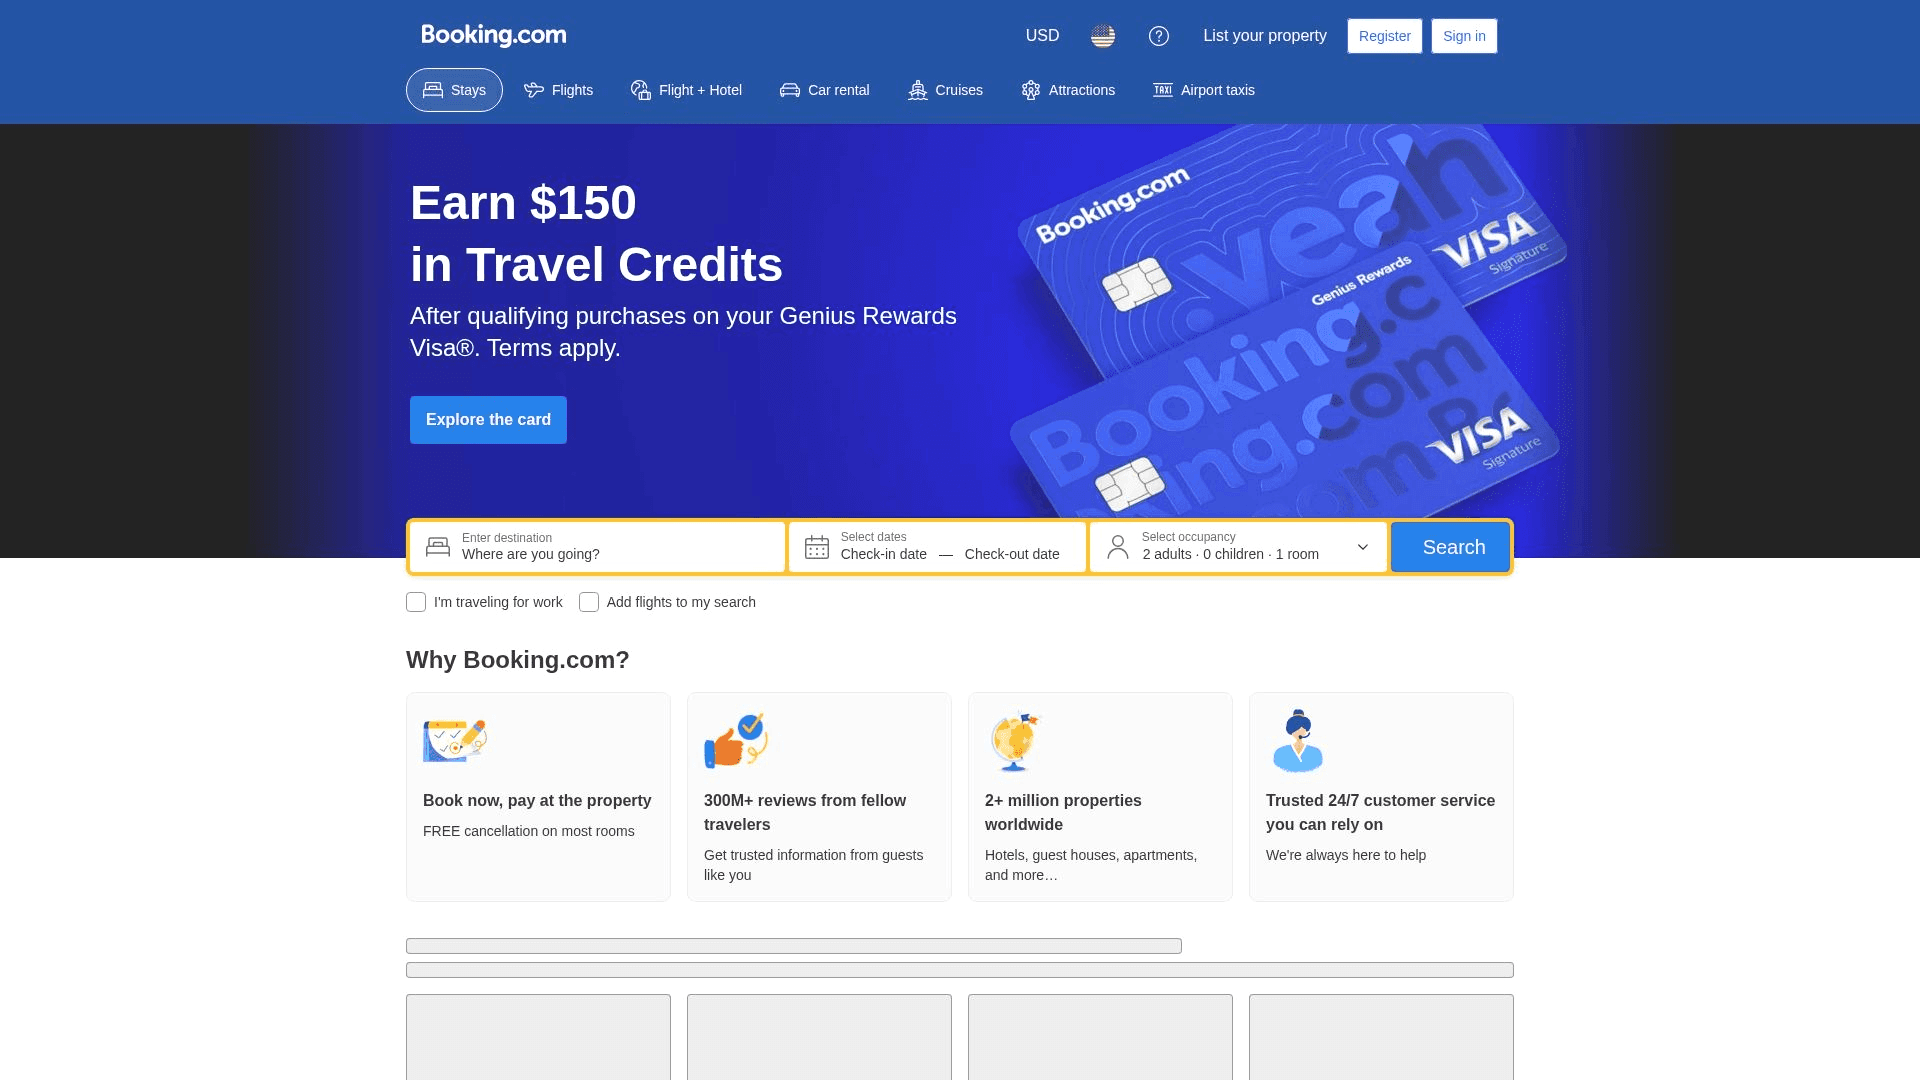Click the We're always here to help text
This screenshot has height=1080, width=1920.
click(x=1346, y=855)
